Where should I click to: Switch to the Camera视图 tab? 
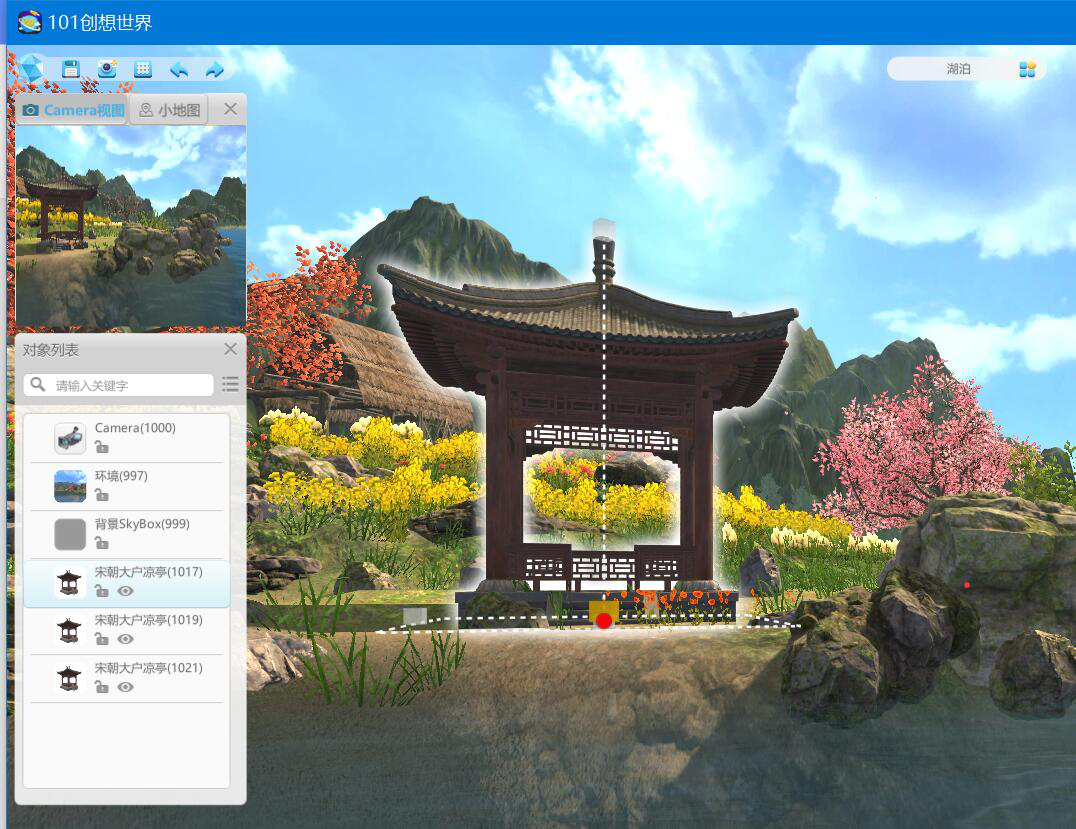coord(73,110)
